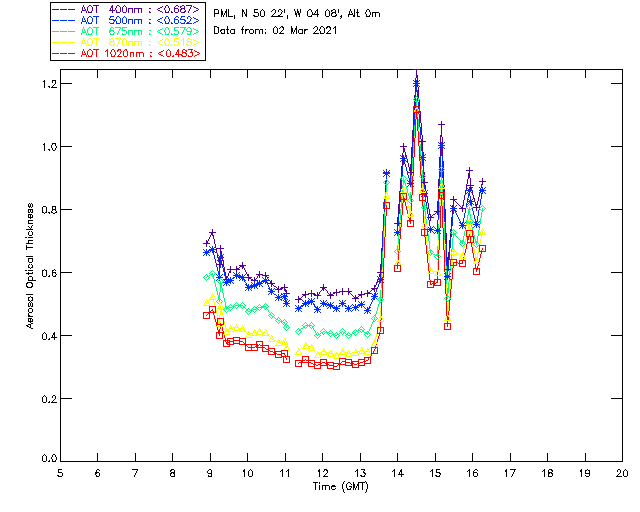The width and height of the screenshot is (640, 512).
Task: Click the purple dashed line legend sample
Action: 64,9
